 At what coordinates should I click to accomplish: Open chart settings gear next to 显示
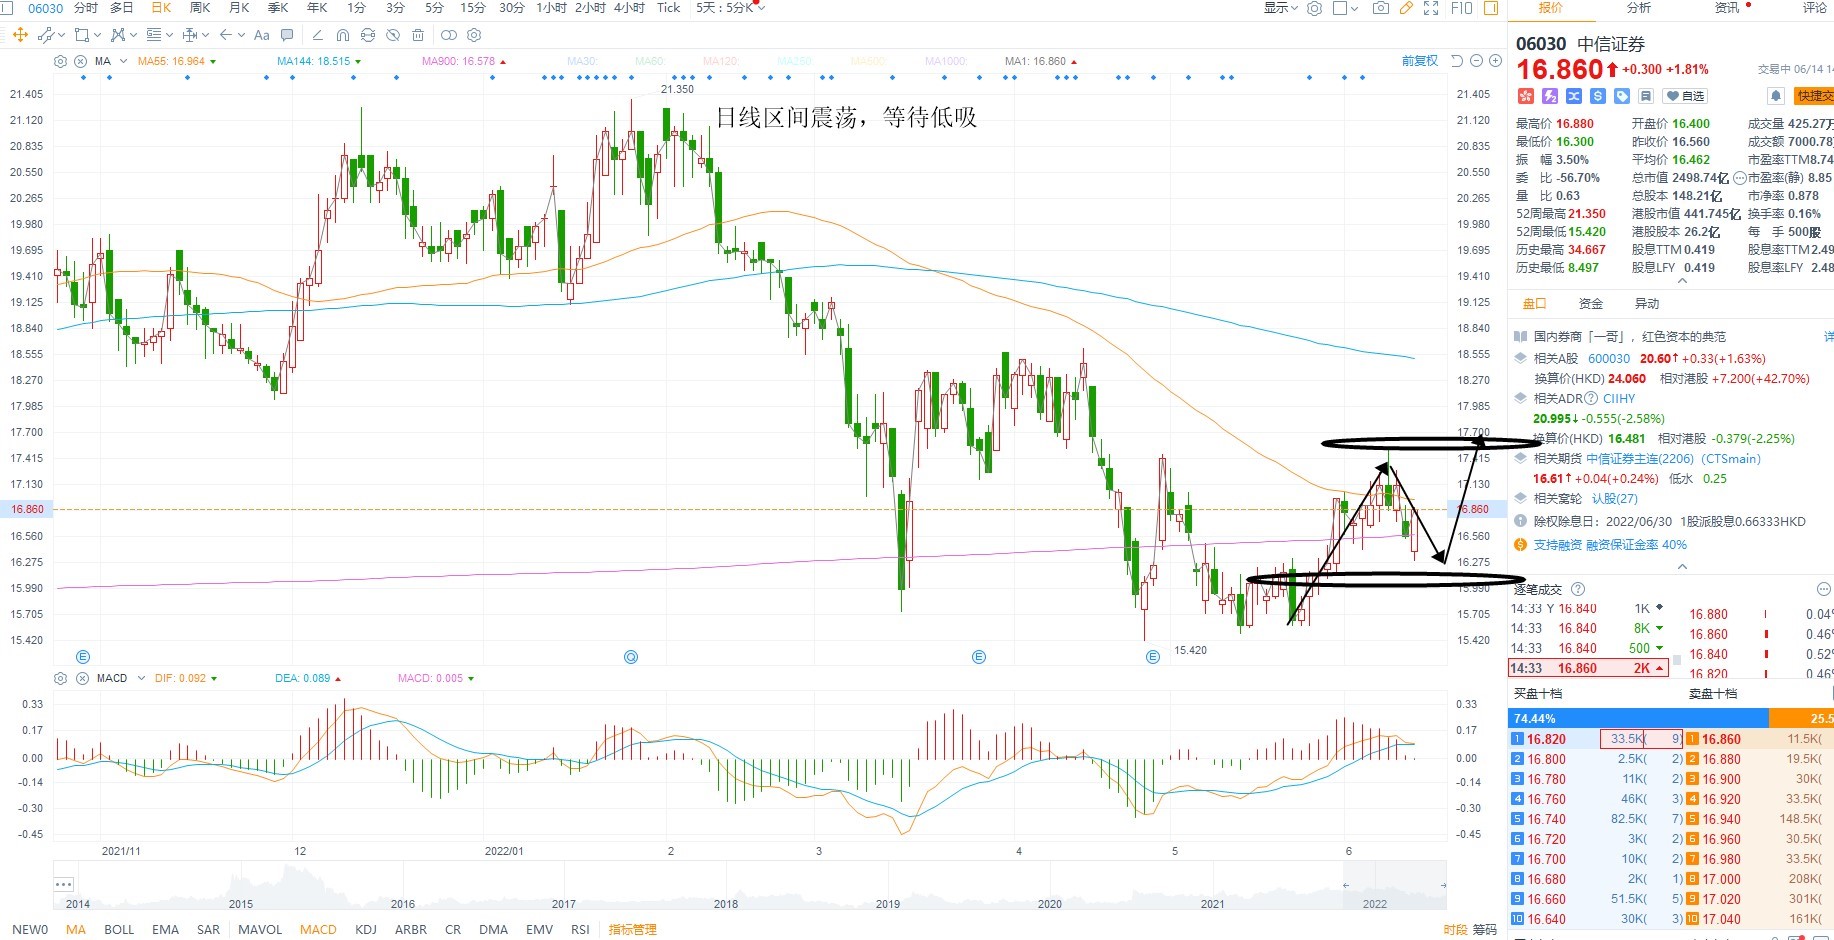tap(1315, 8)
